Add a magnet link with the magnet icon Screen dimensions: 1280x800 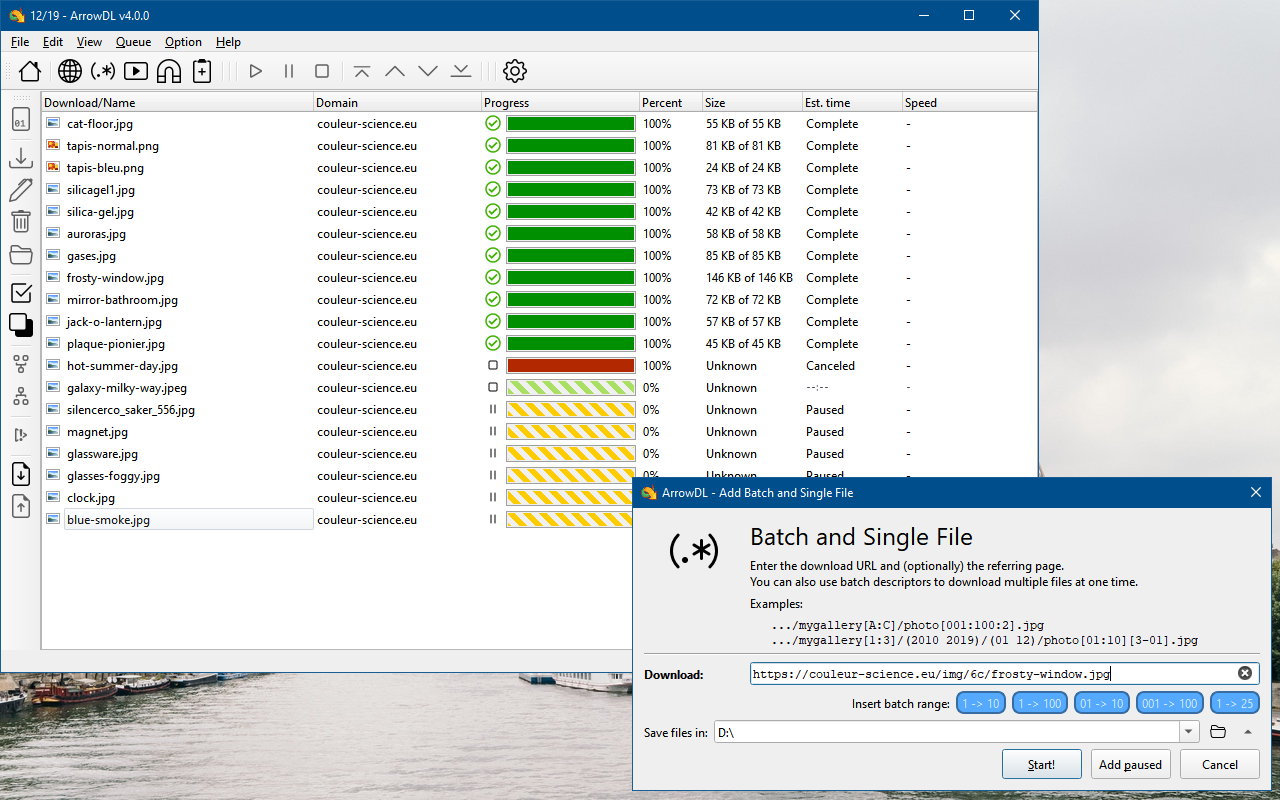pos(167,71)
